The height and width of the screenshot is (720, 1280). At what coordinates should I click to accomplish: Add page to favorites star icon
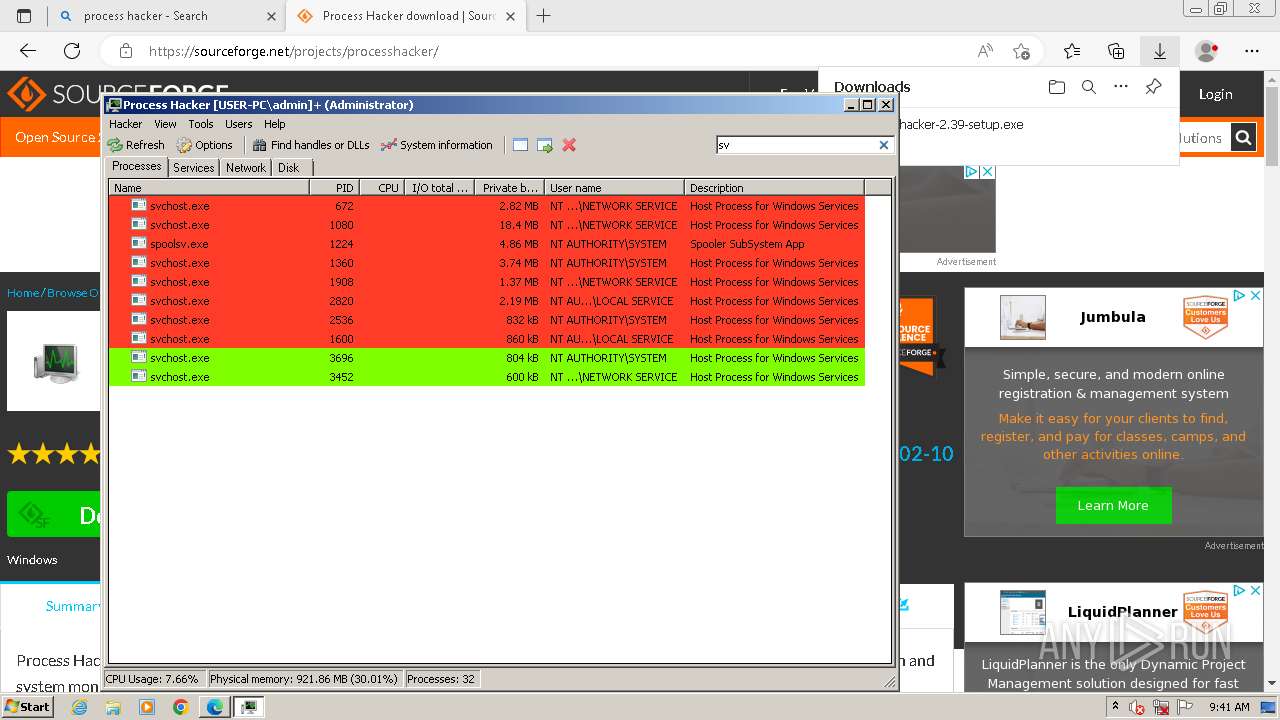1021,51
